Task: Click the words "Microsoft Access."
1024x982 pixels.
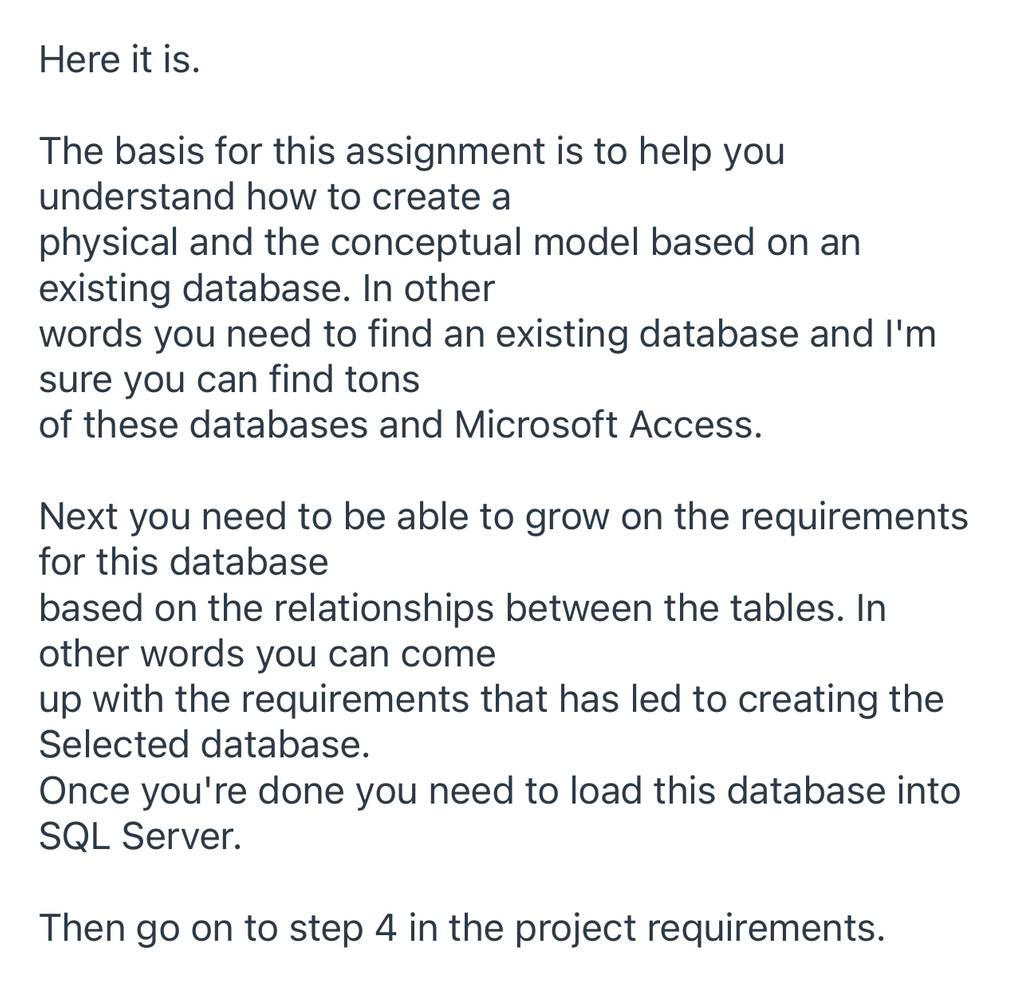Action: 608,425
